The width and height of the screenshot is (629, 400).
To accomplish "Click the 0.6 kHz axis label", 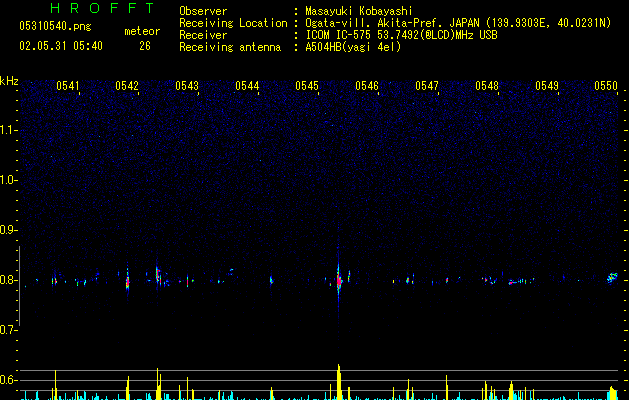I will tap(8, 380).
